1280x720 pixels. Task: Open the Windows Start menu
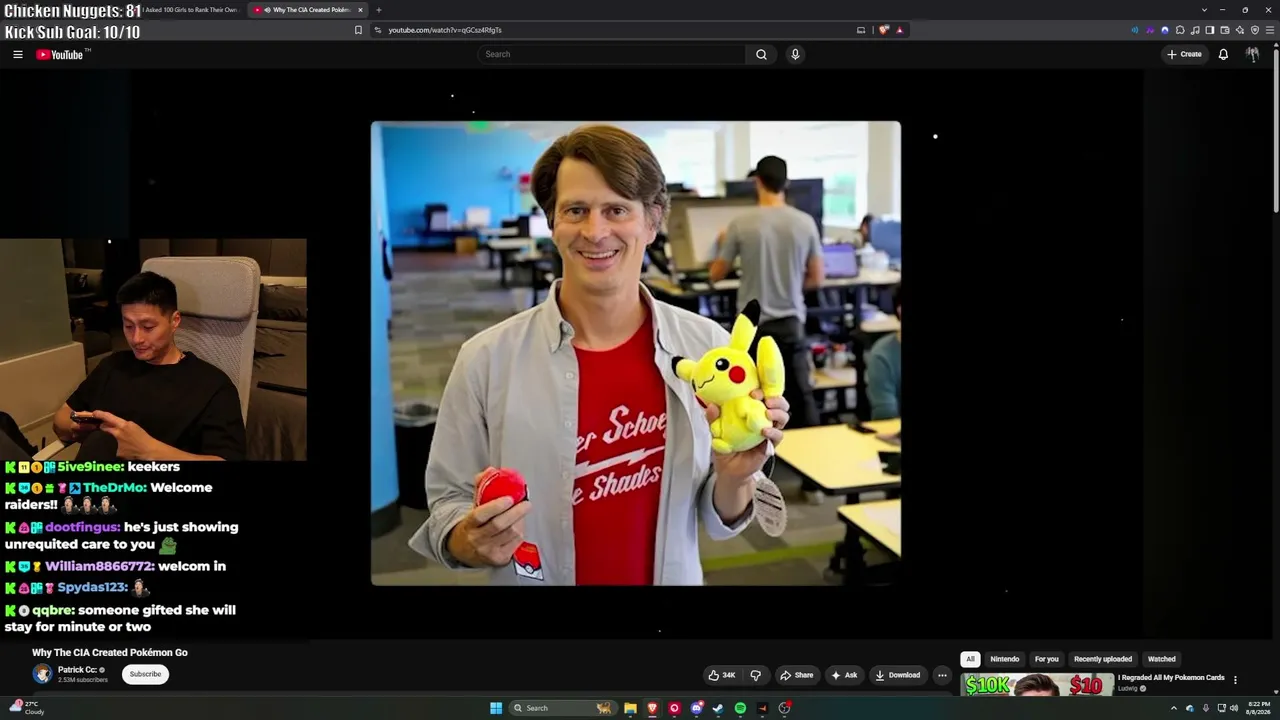[496, 708]
